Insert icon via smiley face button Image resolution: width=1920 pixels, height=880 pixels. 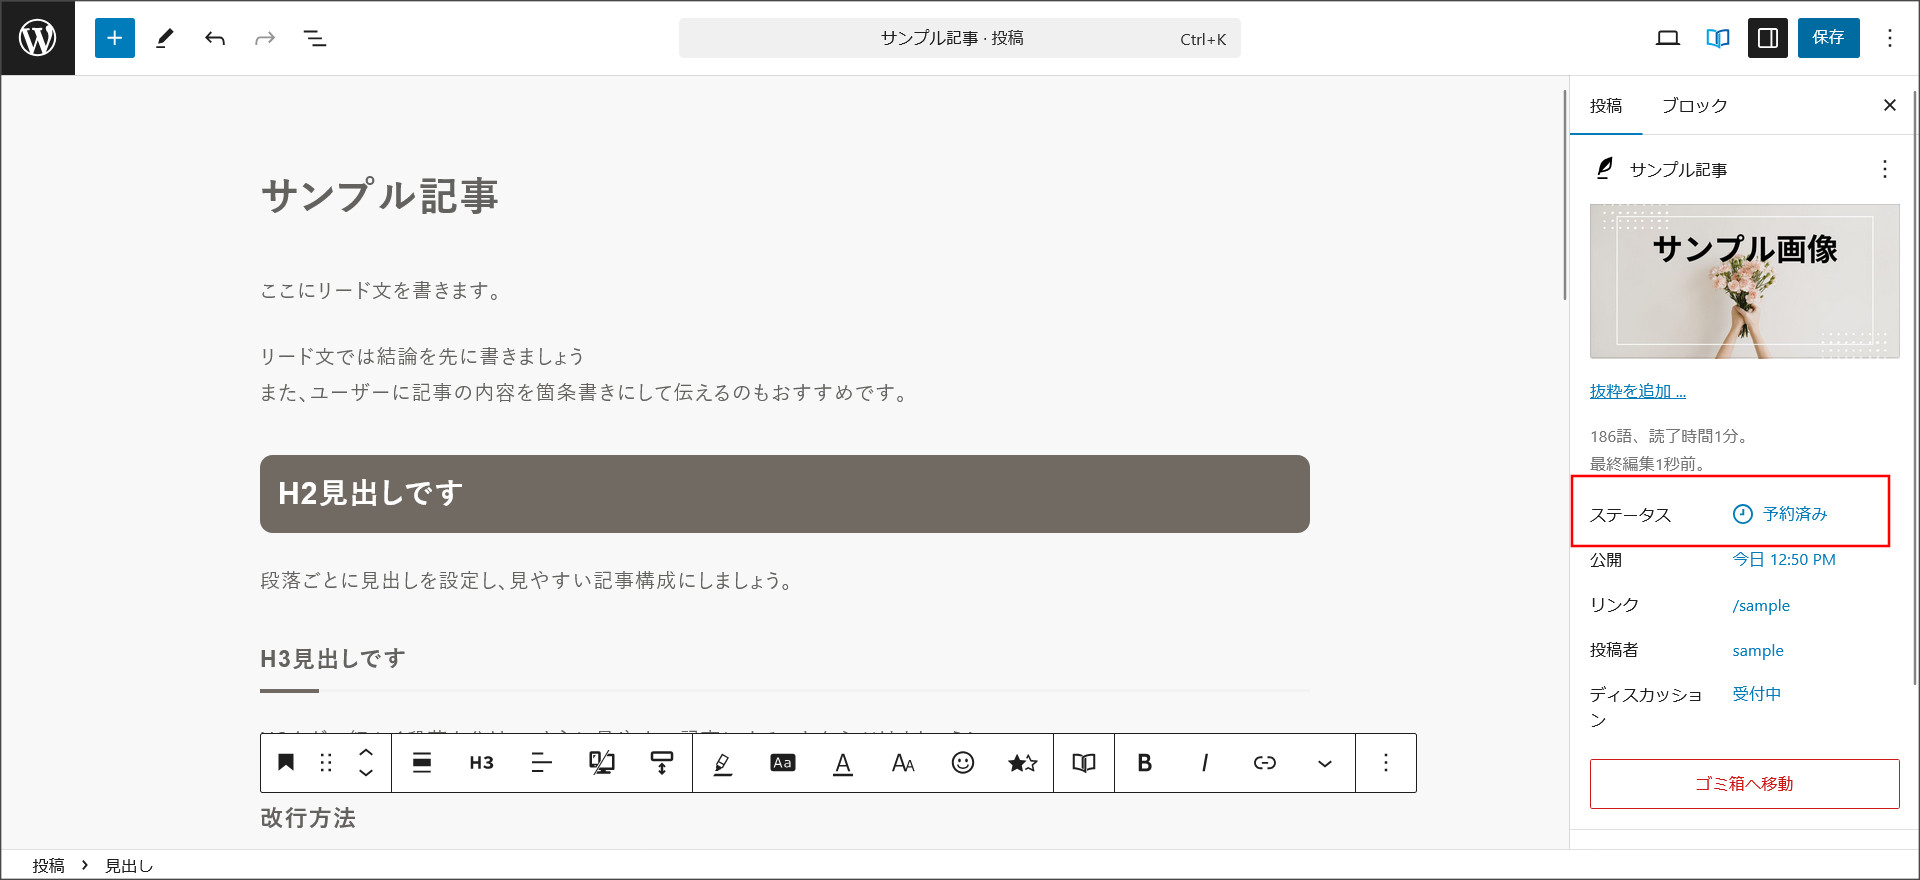click(x=963, y=763)
